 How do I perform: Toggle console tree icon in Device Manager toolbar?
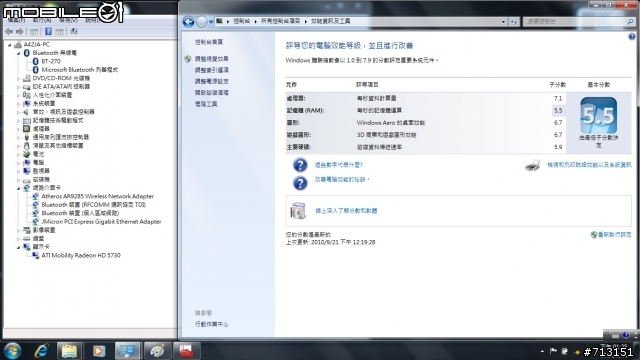click(34, 31)
